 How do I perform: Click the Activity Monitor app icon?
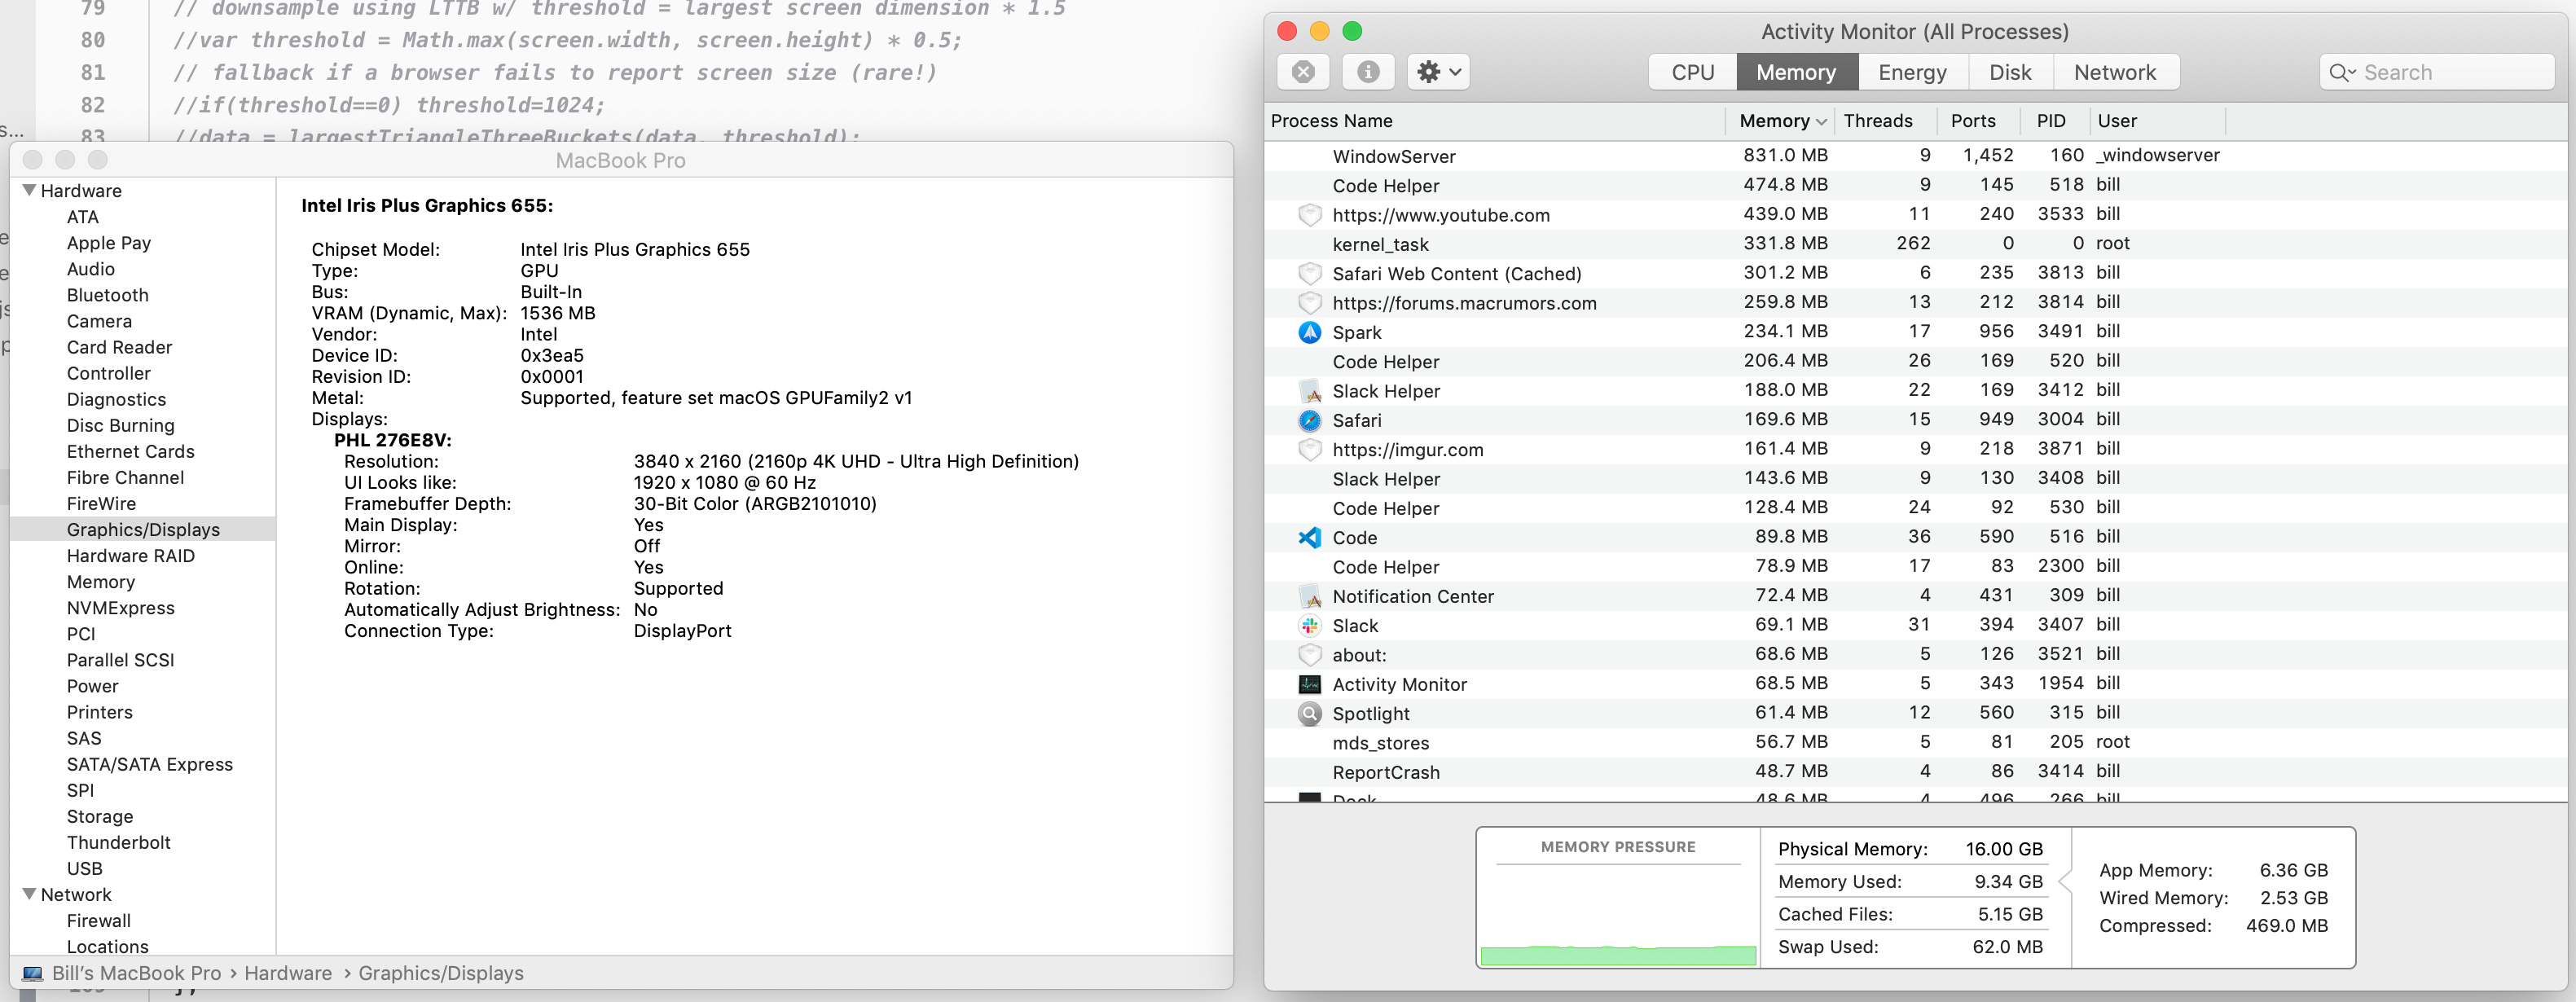tap(1309, 684)
